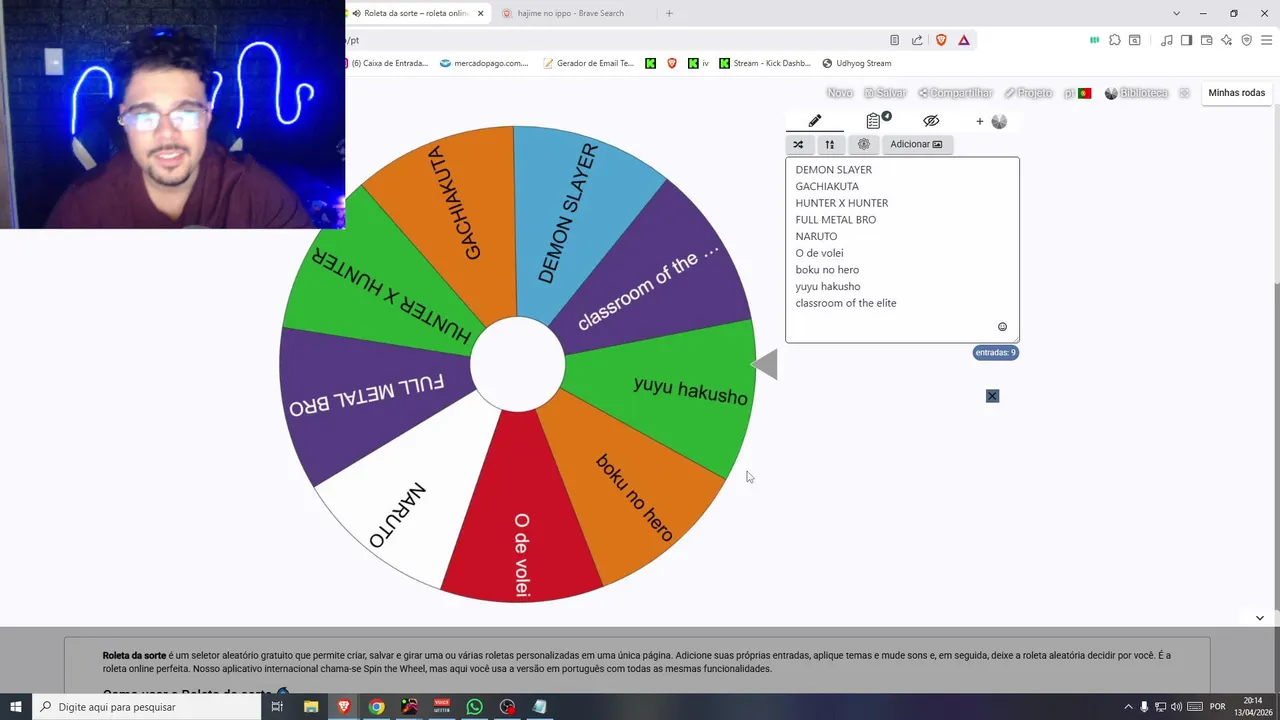
Task: Click the taskbar search box
Action: pos(147,707)
